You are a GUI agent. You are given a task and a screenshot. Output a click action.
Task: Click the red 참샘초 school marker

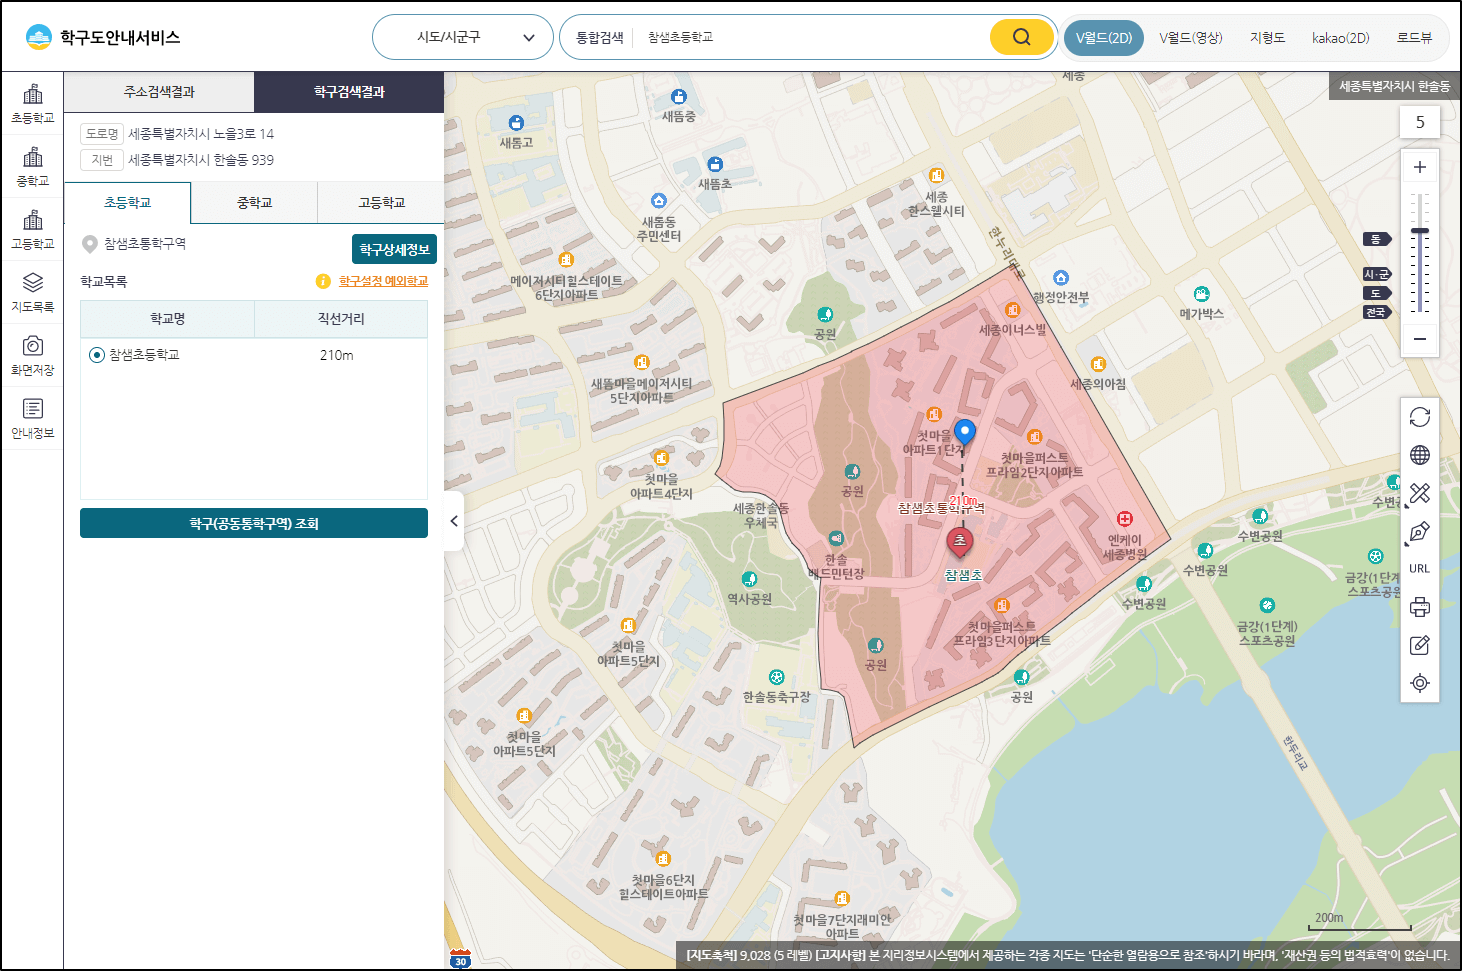[x=960, y=543]
